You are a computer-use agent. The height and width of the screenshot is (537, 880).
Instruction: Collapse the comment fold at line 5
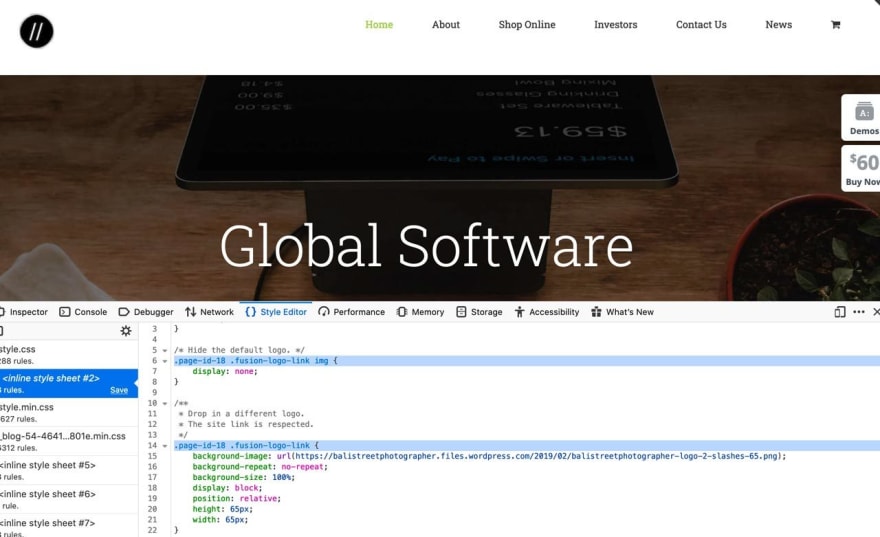165,350
